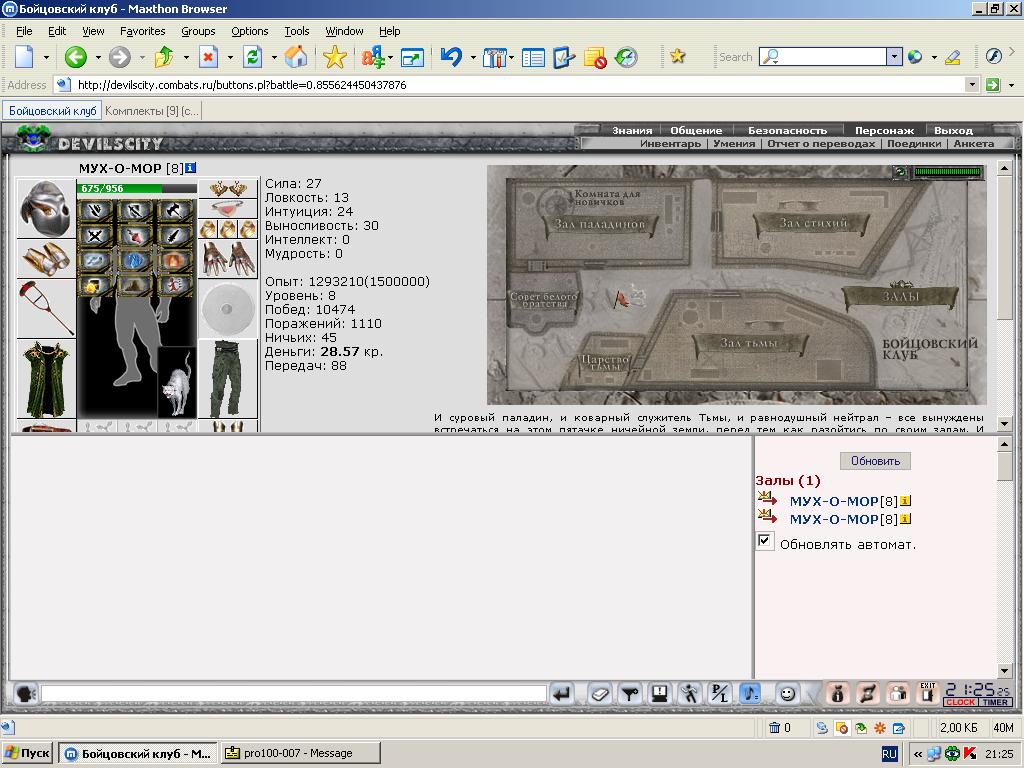Click the RU language indicator in taskbar
The height and width of the screenshot is (768, 1024).
pyautogui.click(x=889, y=754)
